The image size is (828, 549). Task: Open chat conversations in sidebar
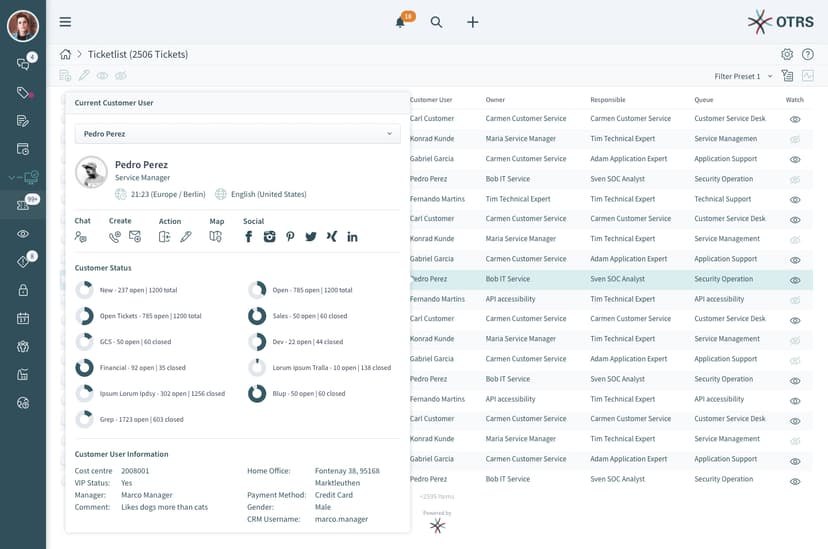(x=23, y=64)
